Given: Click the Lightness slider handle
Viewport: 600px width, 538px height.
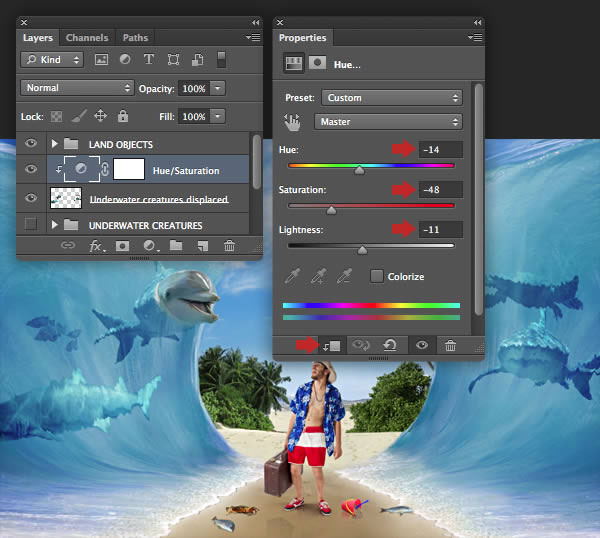Looking at the screenshot, I should [x=362, y=250].
